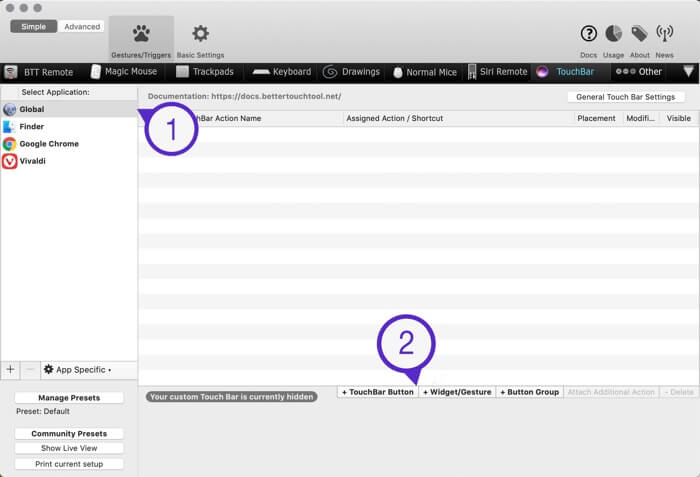
Task: Select the Siri Remote tab
Action: [497, 71]
